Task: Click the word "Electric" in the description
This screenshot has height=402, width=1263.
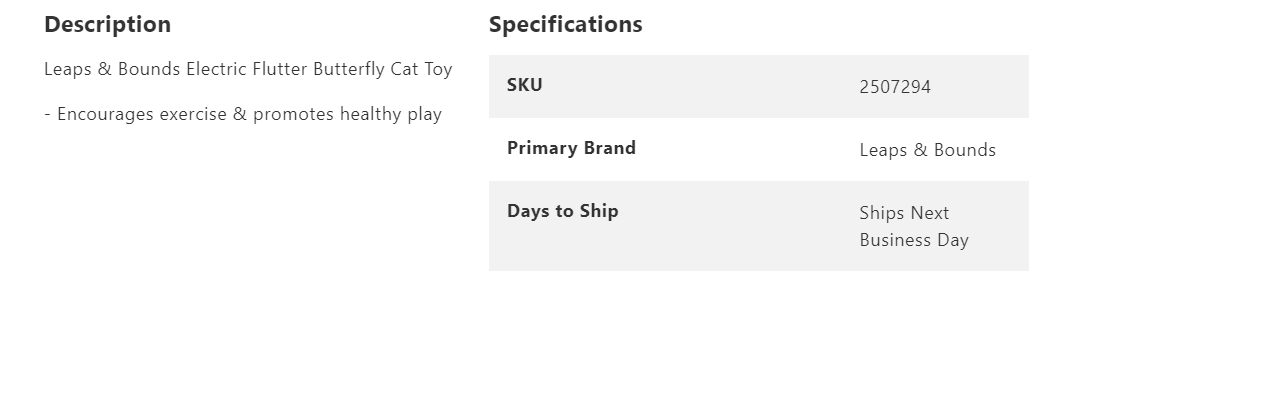Action: pyautogui.click(x=216, y=69)
